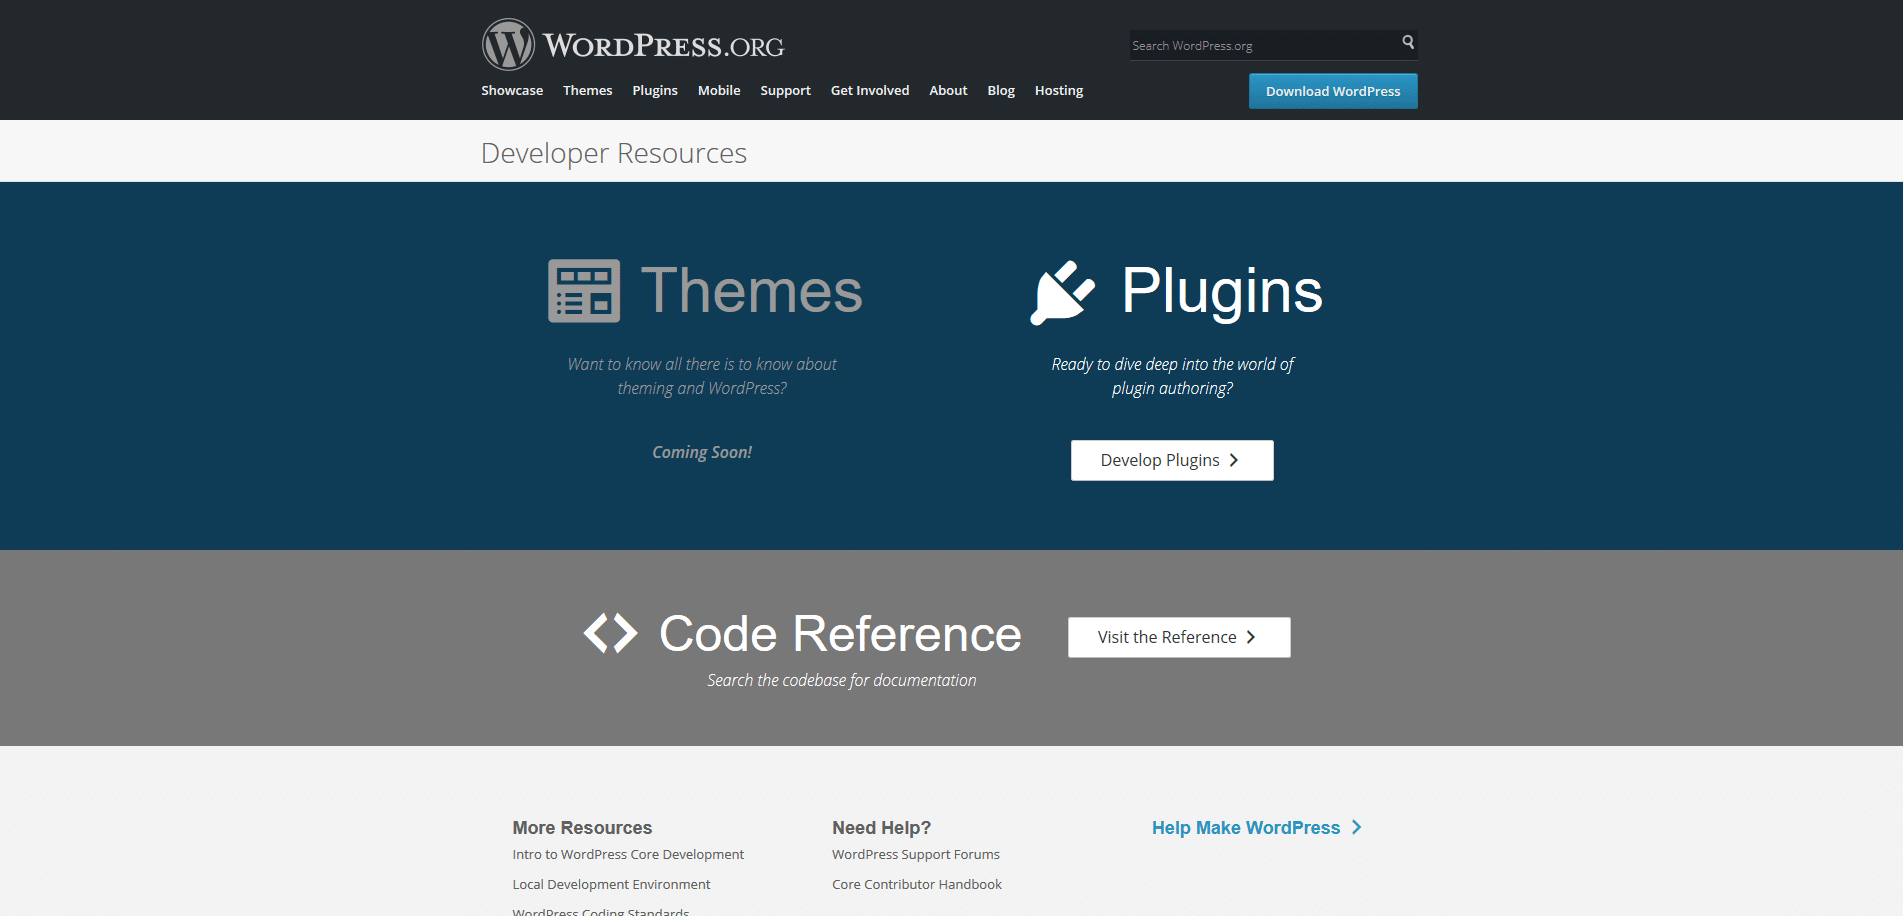Click the Visit the Reference button

1179,637
